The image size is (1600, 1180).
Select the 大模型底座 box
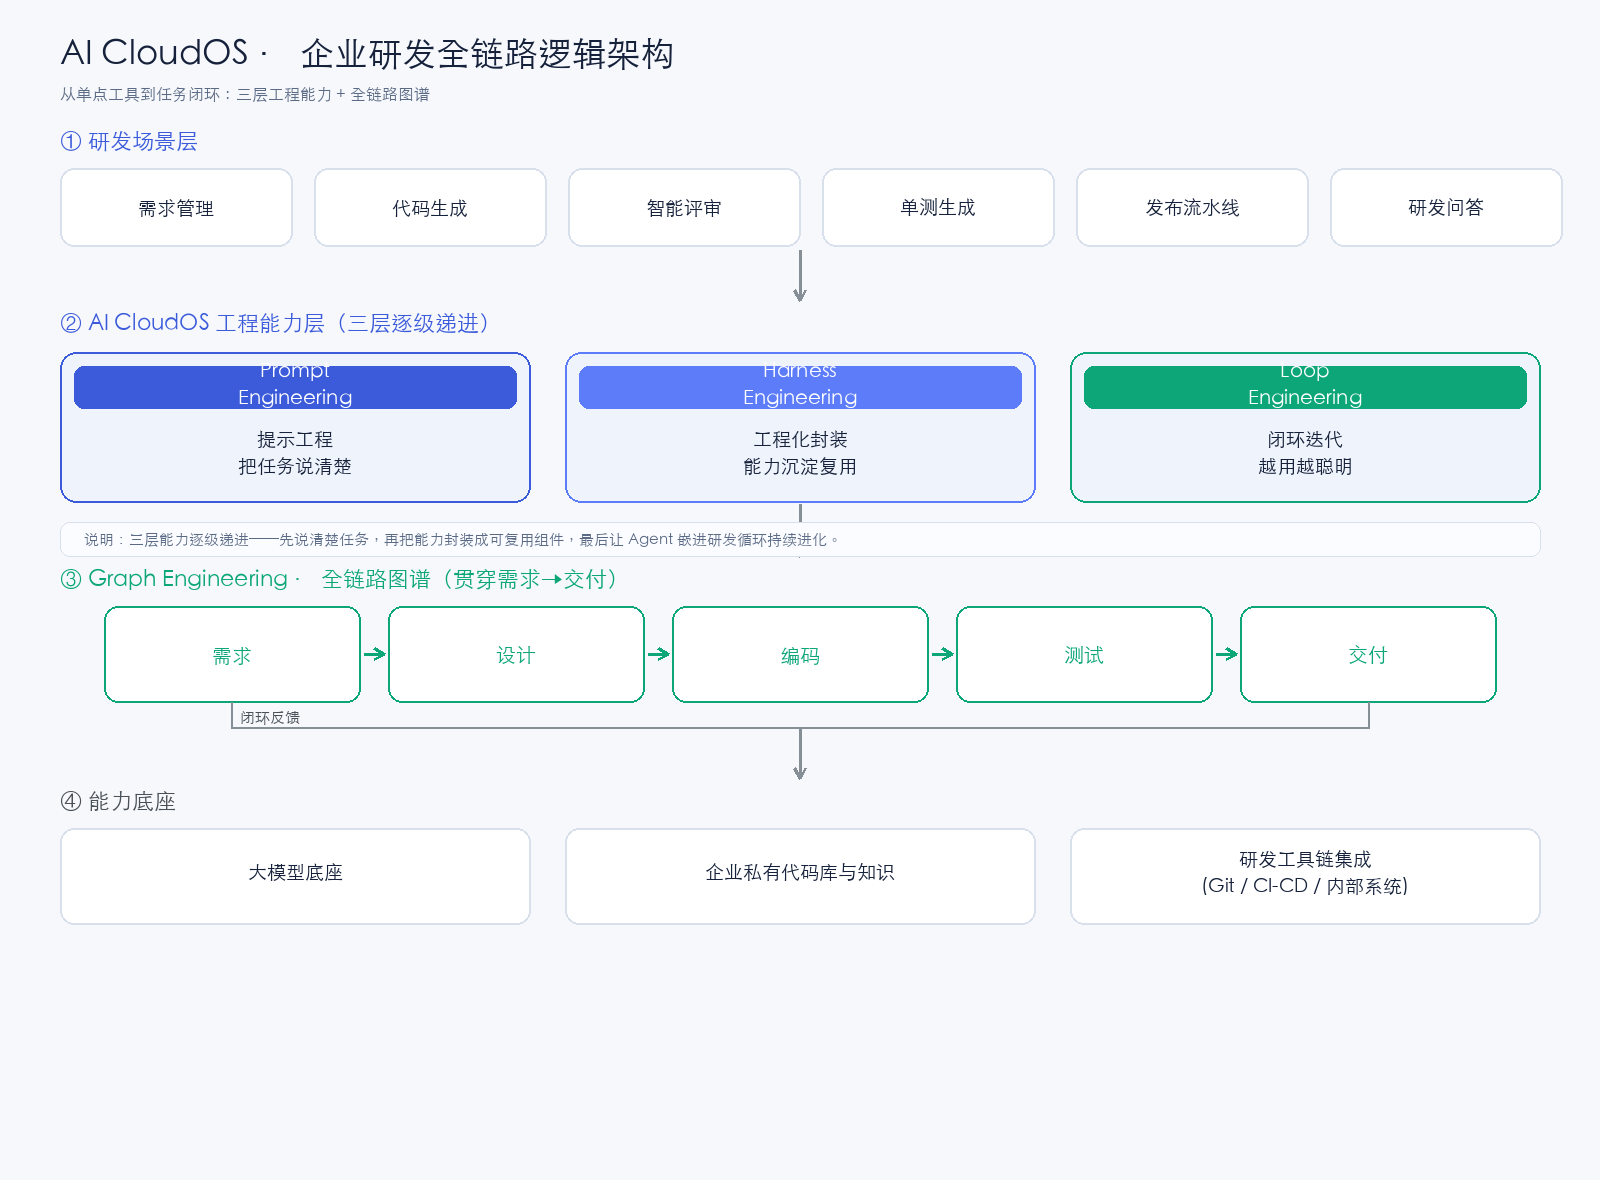click(295, 876)
